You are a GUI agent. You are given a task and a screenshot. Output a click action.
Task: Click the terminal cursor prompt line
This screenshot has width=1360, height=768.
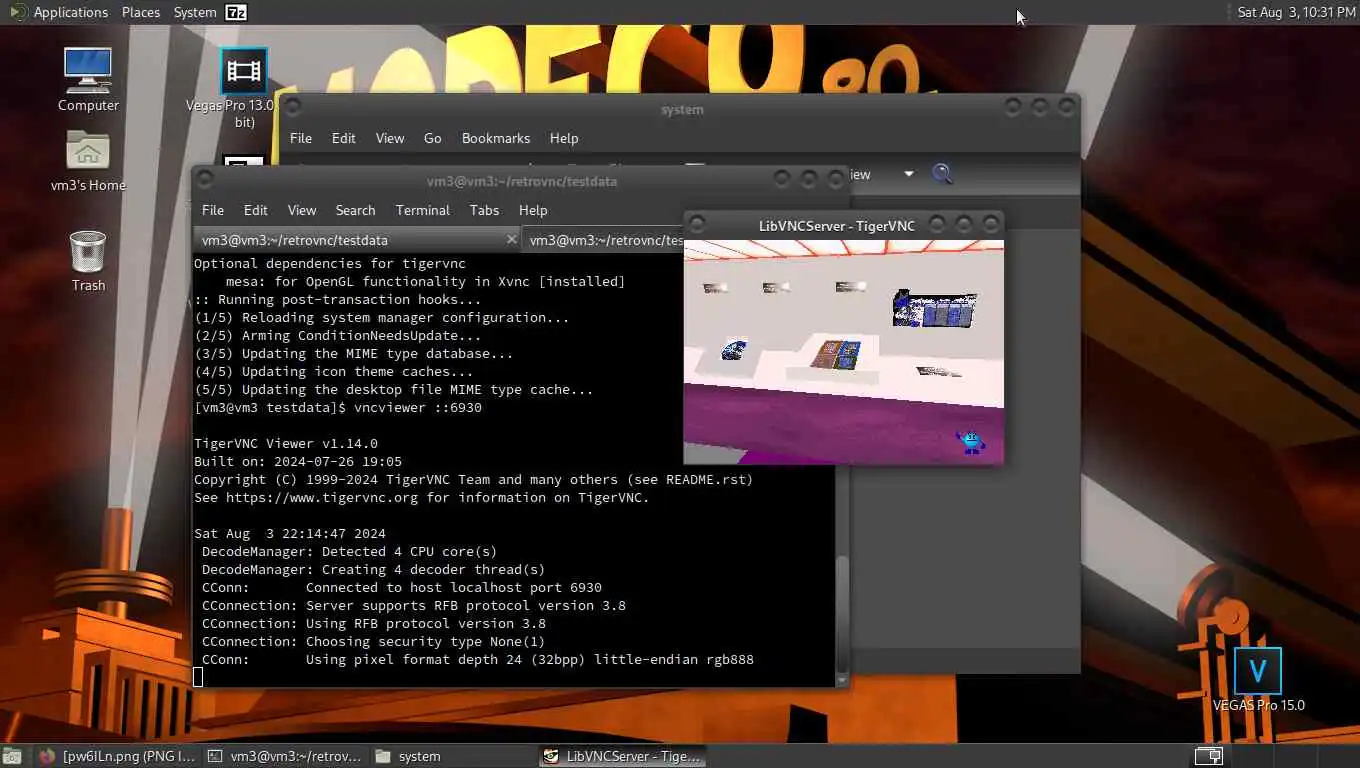pos(198,677)
